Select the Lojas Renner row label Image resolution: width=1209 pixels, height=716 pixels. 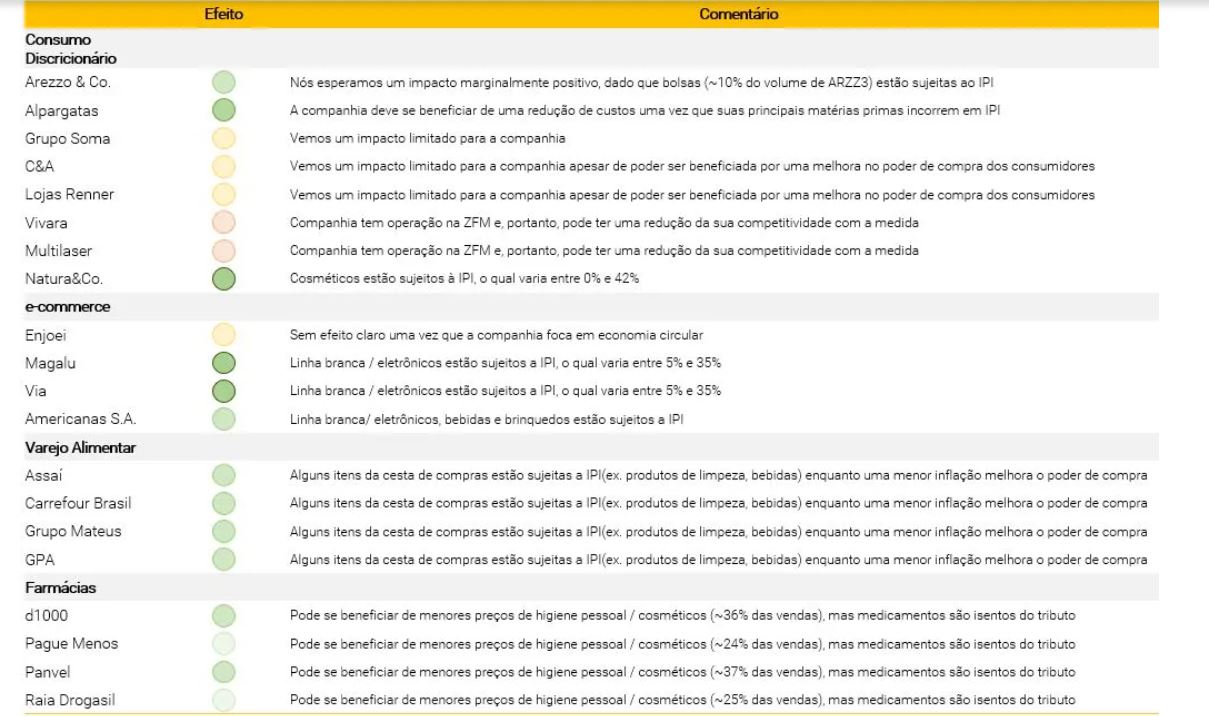[69, 194]
